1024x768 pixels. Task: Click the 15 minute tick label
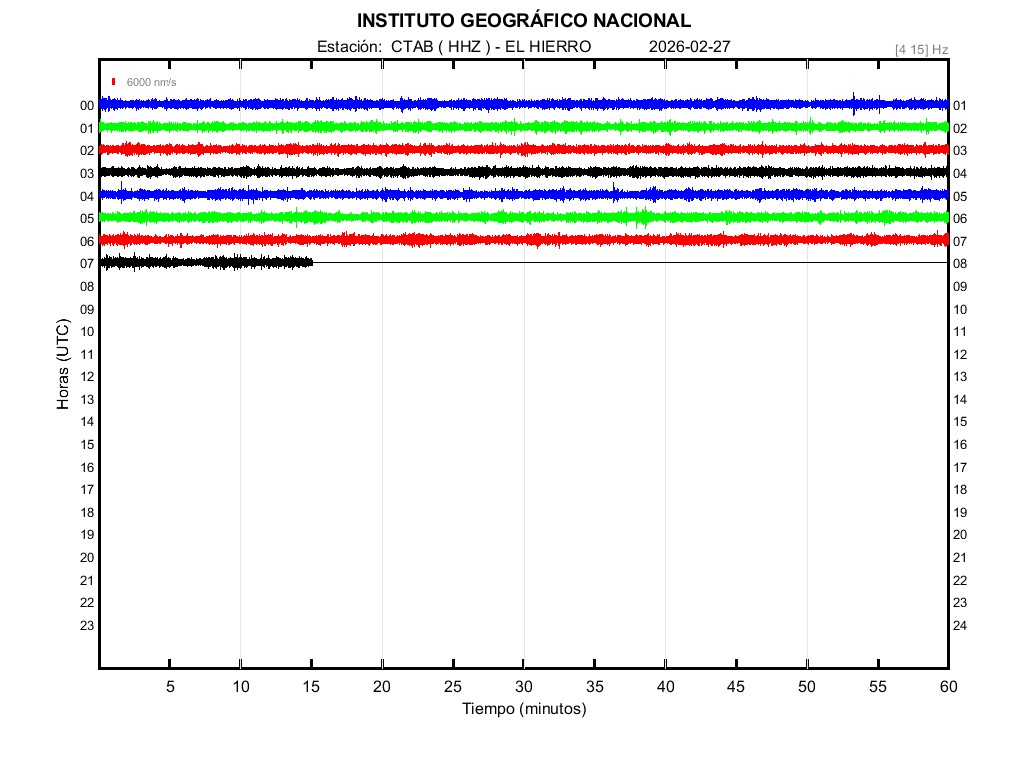pos(311,686)
